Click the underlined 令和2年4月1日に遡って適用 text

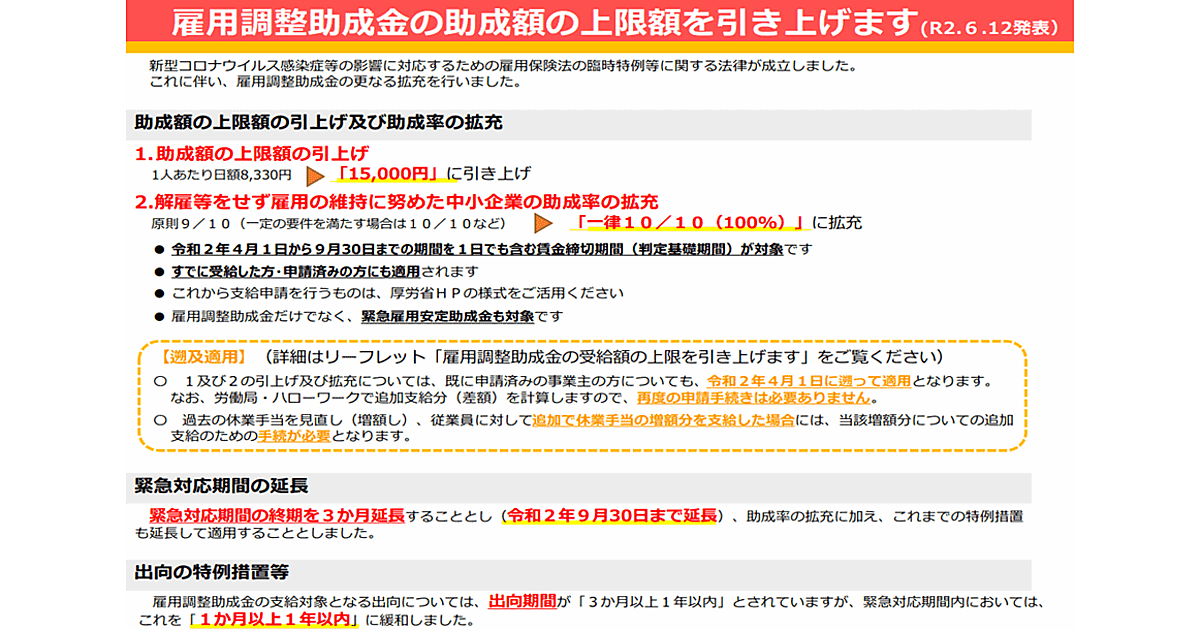point(809,381)
